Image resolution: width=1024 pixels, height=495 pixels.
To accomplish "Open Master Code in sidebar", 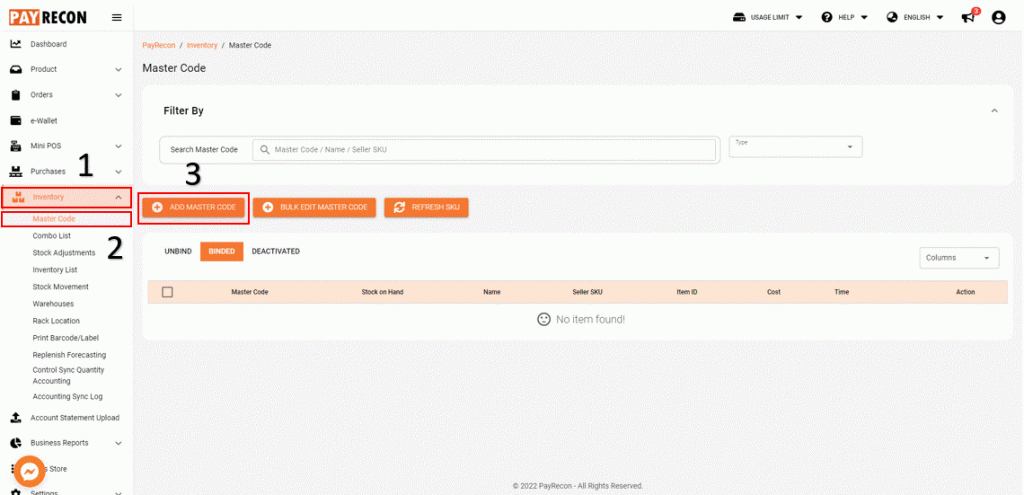I will click(54, 219).
